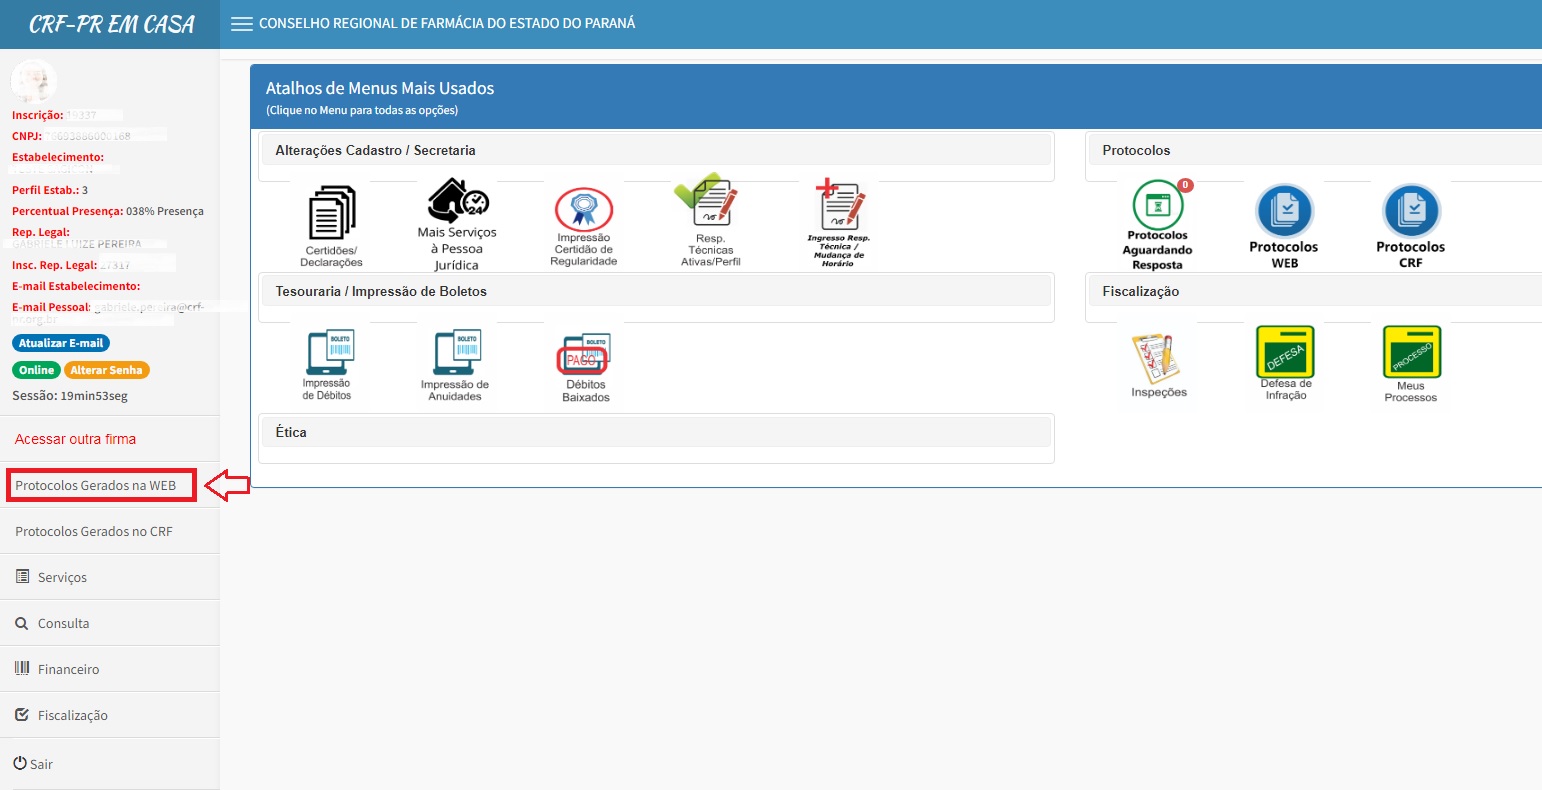Screen dimensions: 1542x790
Task: Click the Acessar outra firma link
Action: click(x=75, y=439)
